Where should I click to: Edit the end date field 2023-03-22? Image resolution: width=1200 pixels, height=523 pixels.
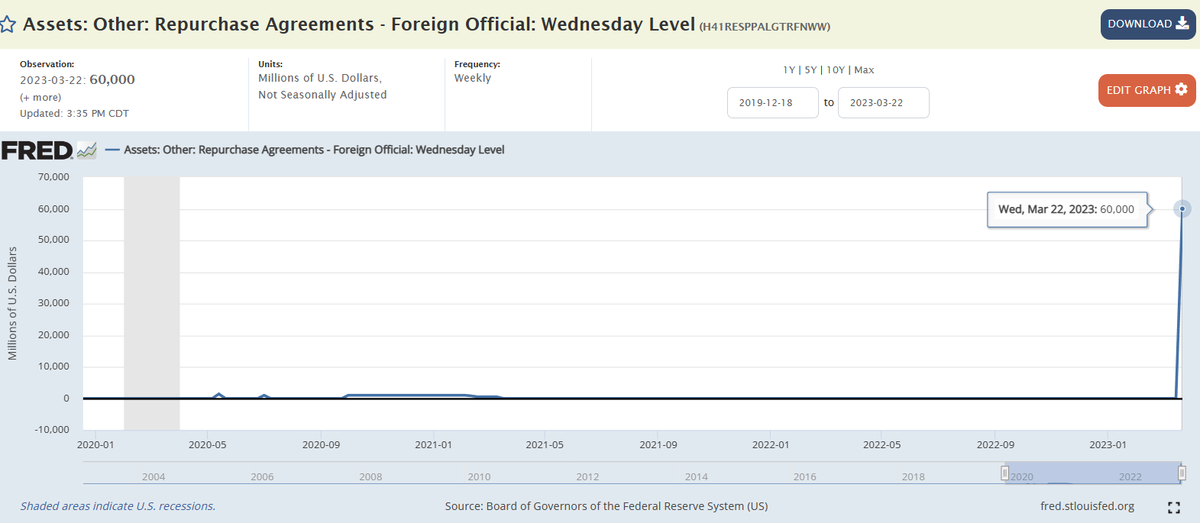883,103
